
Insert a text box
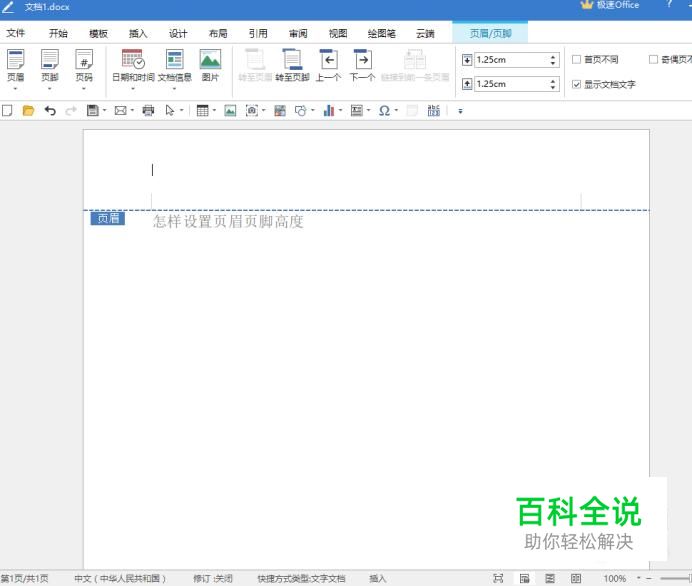click(x=357, y=110)
